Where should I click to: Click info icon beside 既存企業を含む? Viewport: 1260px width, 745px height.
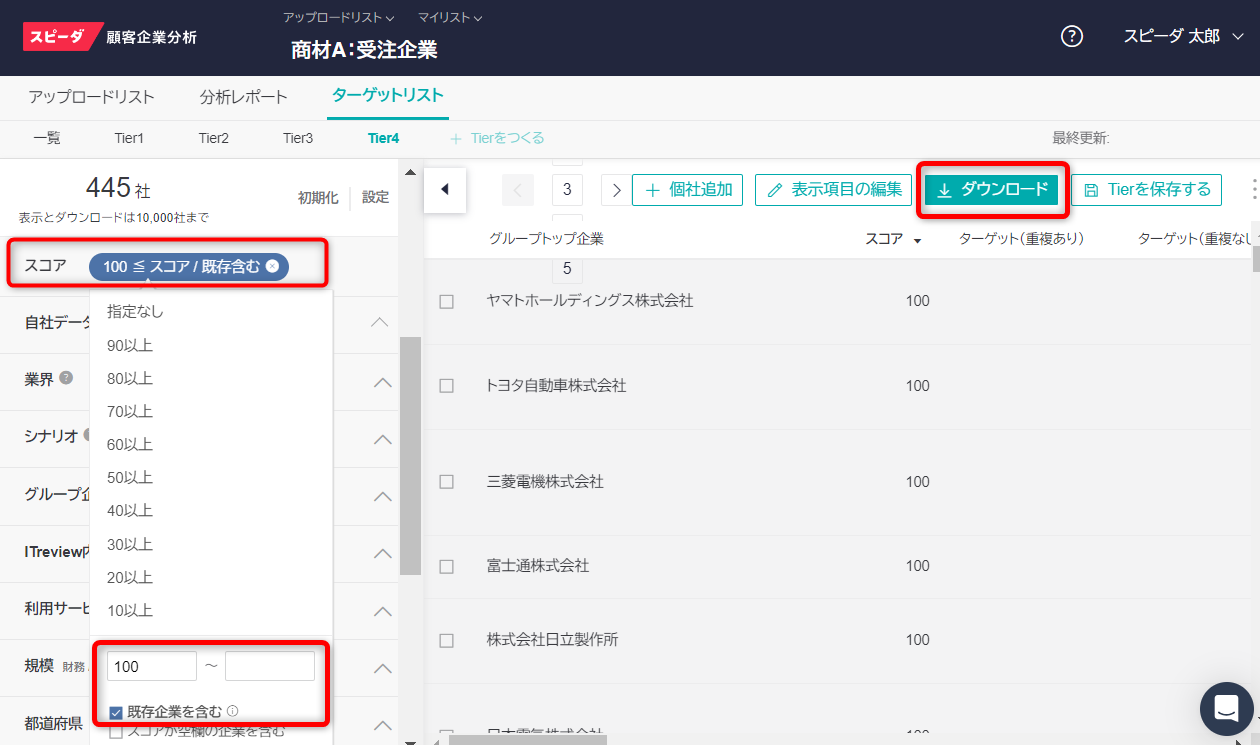coord(233,712)
